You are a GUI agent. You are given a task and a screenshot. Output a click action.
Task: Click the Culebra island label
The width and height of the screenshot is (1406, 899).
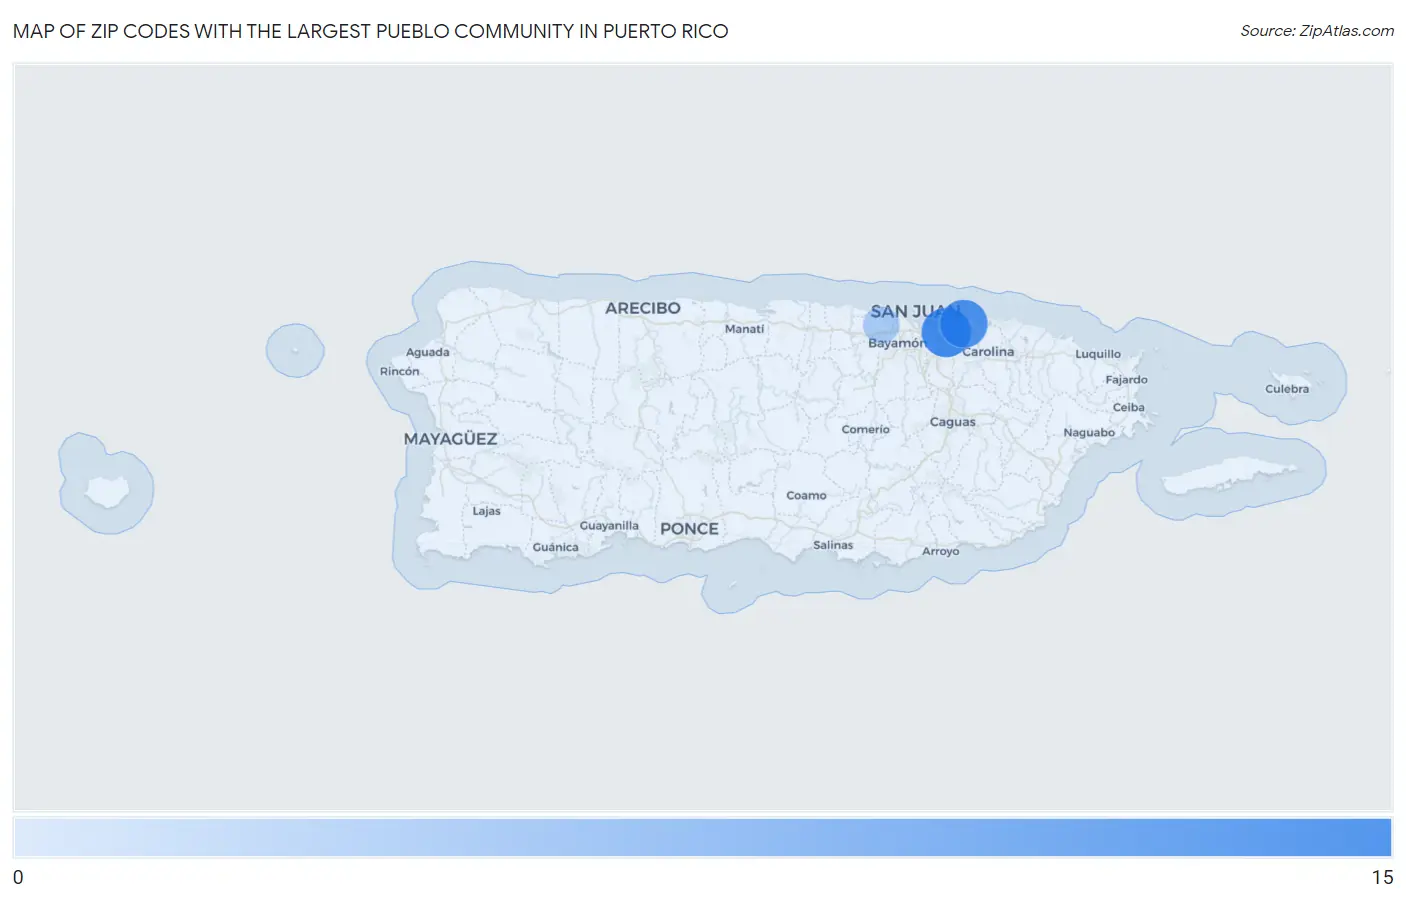coord(1287,389)
